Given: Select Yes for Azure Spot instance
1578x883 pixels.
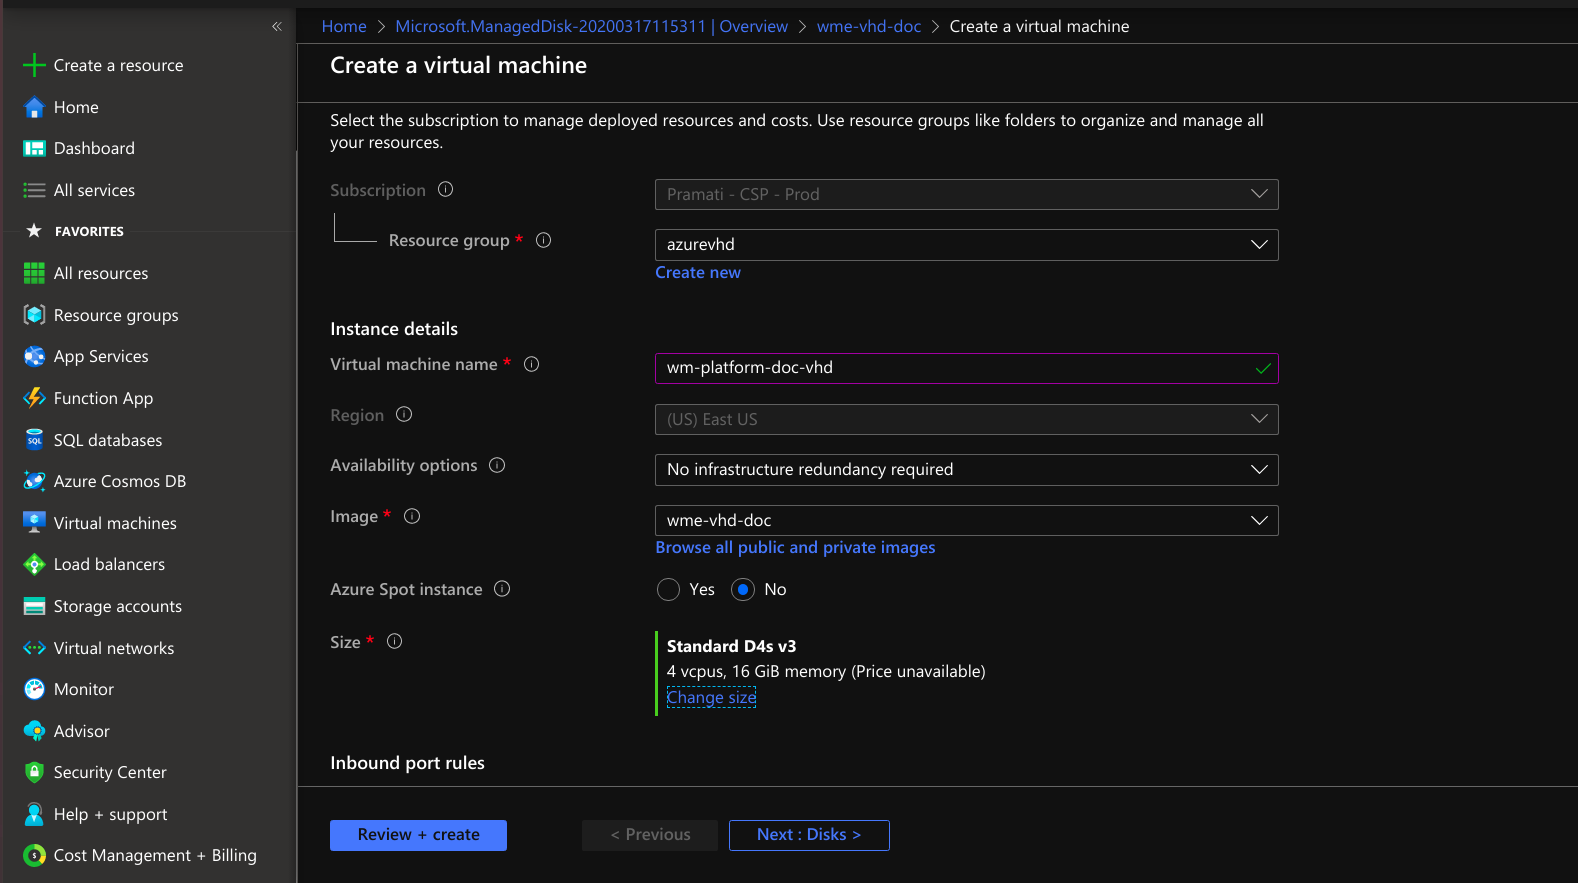Looking at the screenshot, I should 668,590.
